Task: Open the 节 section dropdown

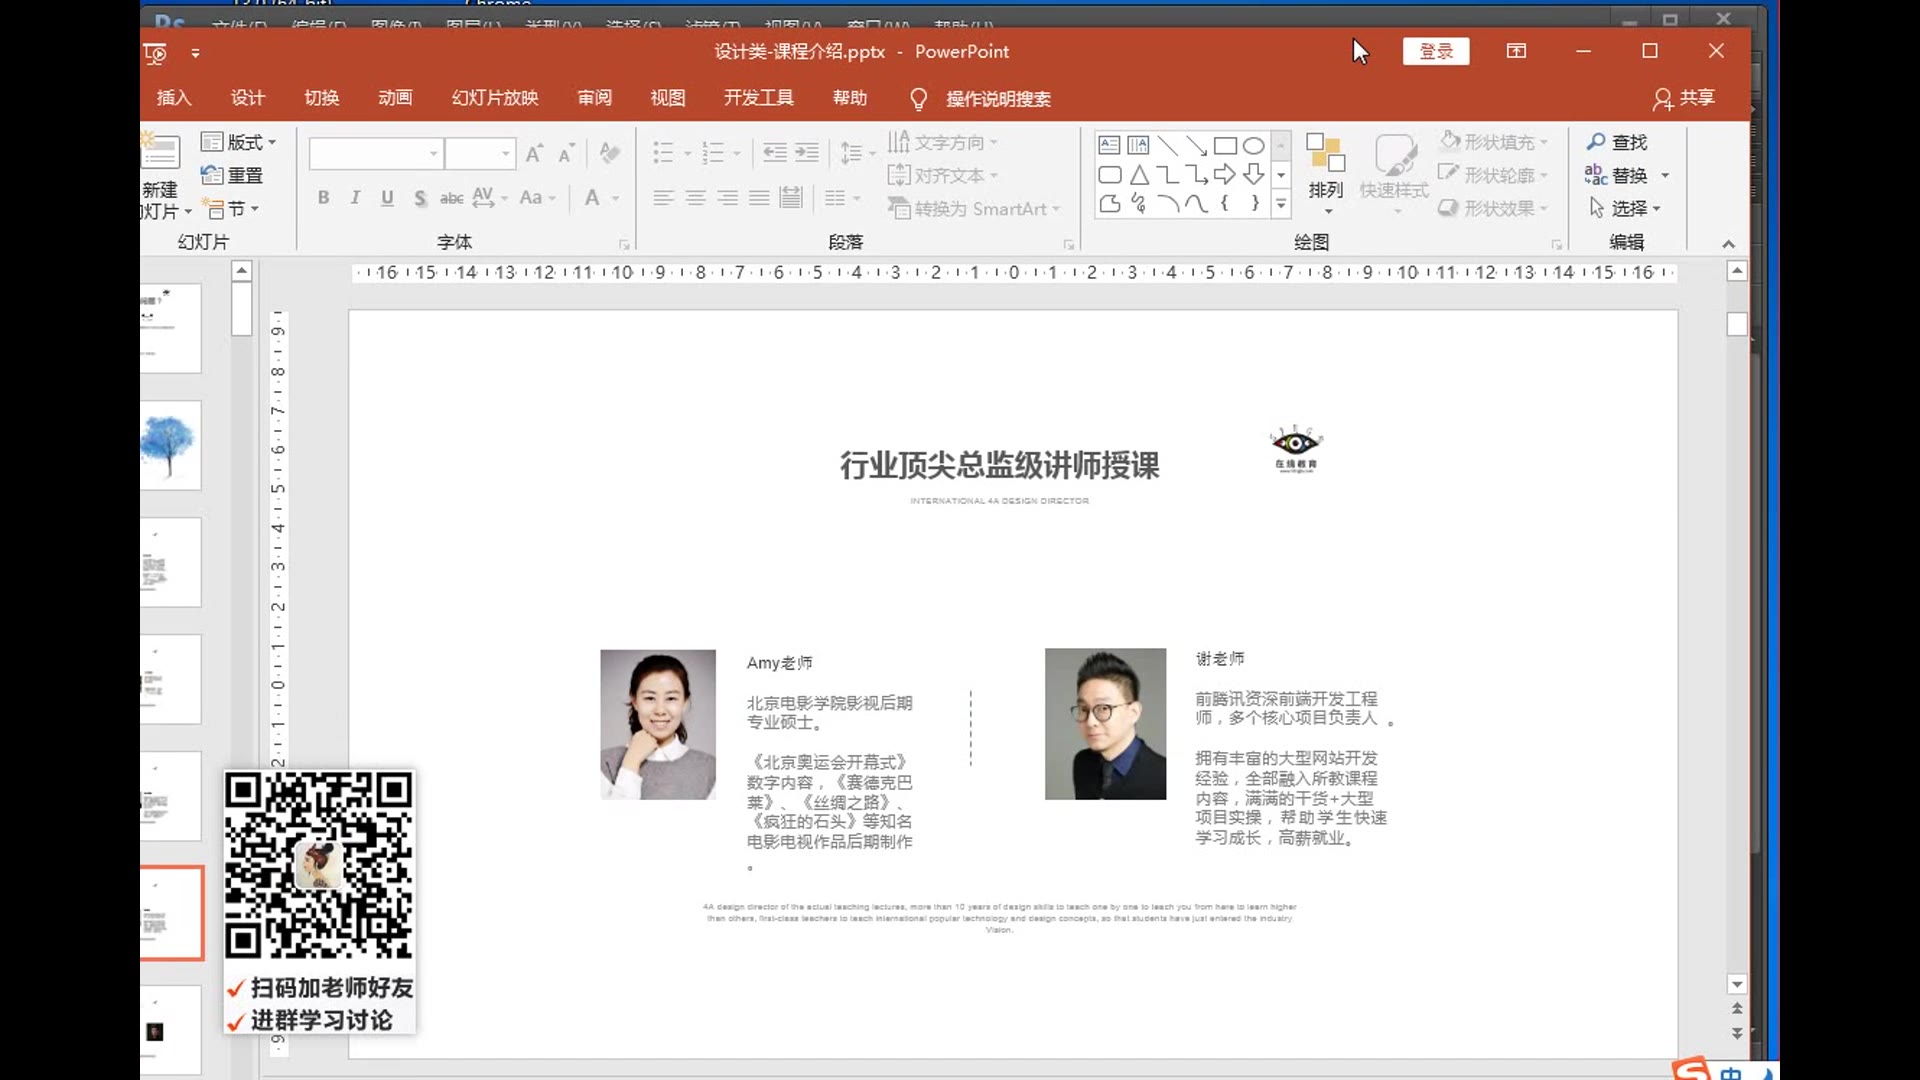Action: (x=231, y=209)
